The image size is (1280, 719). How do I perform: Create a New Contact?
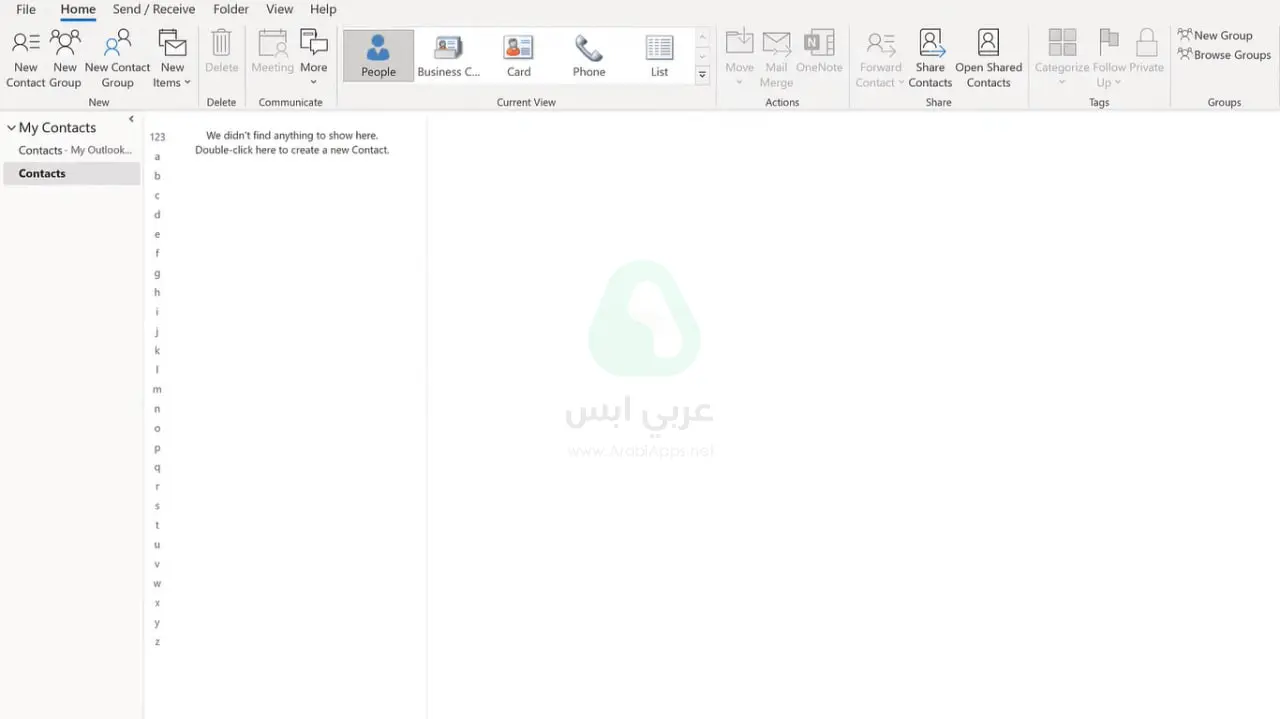click(26, 55)
